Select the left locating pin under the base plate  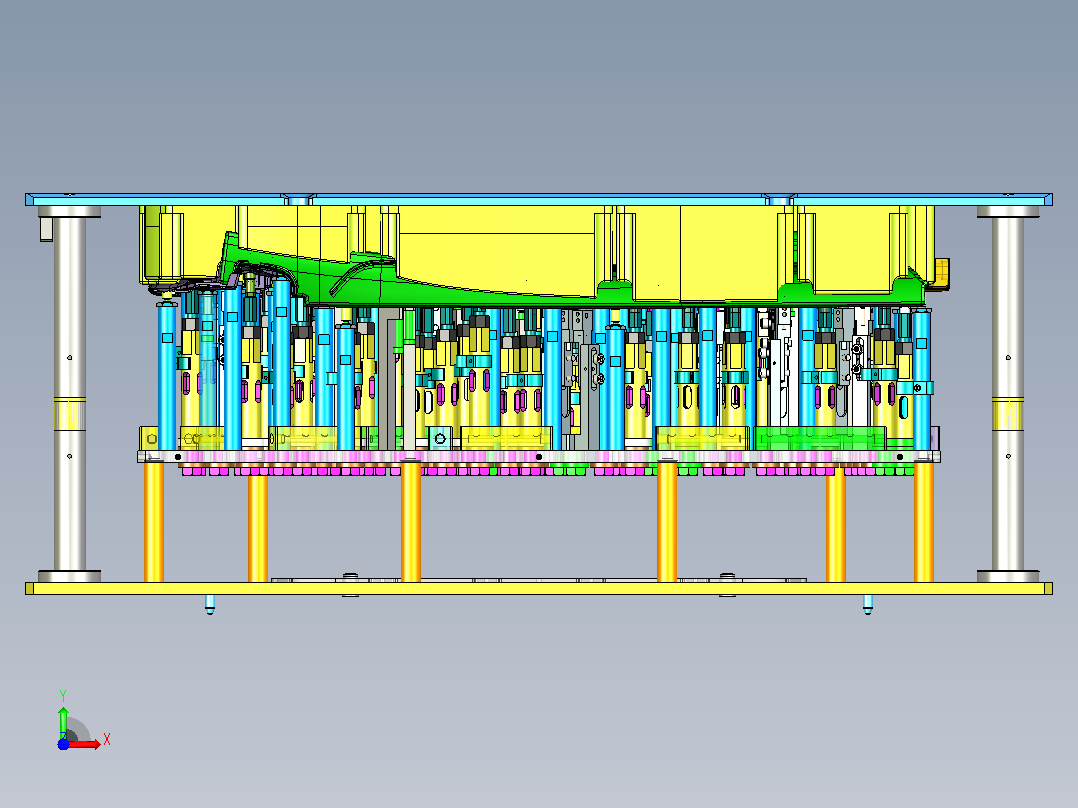tap(210, 604)
